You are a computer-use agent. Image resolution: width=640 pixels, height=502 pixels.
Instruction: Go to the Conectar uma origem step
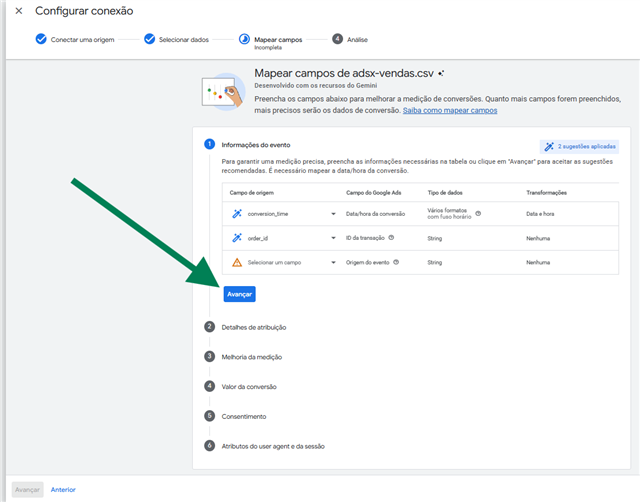82,40
